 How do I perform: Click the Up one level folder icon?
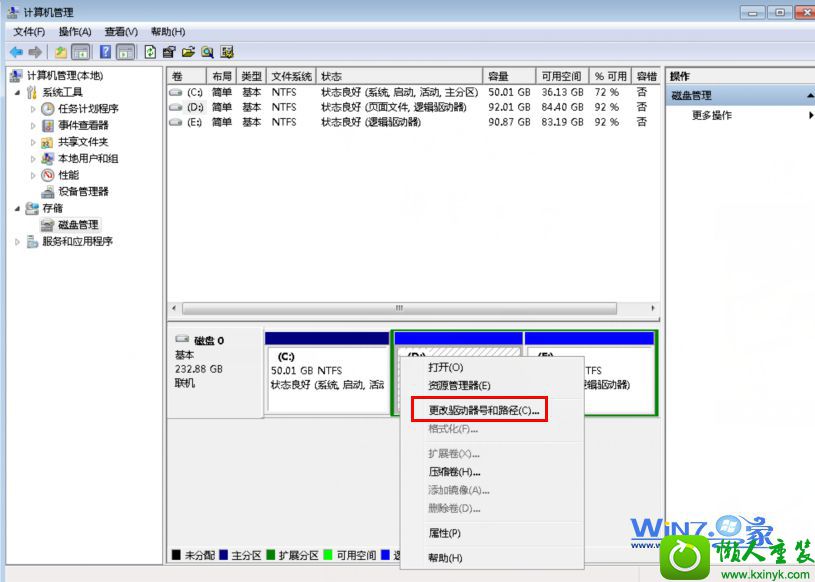point(61,52)
